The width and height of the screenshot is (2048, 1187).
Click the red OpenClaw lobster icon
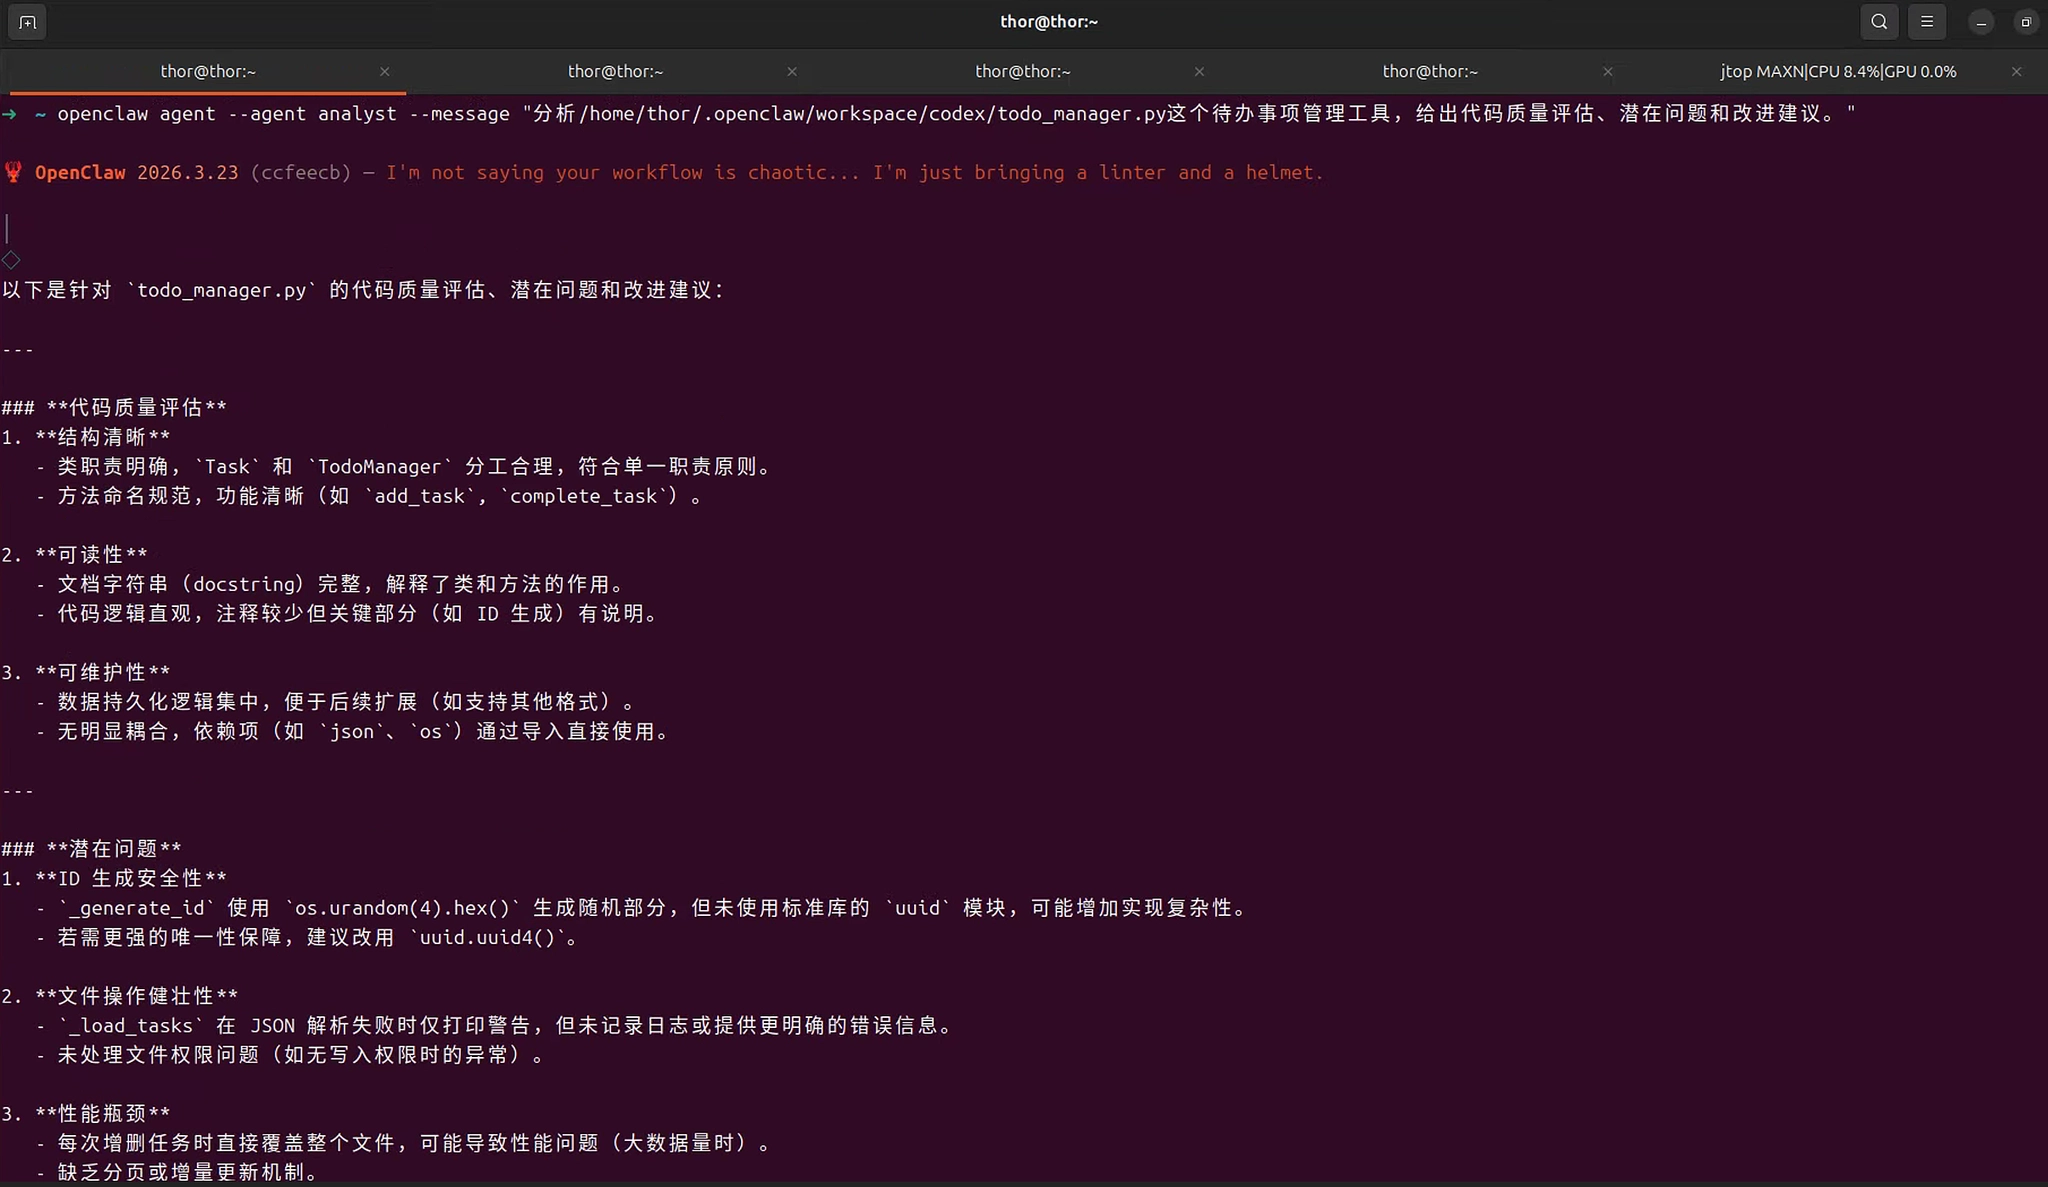pyautogui.click(x=13, y=172)
